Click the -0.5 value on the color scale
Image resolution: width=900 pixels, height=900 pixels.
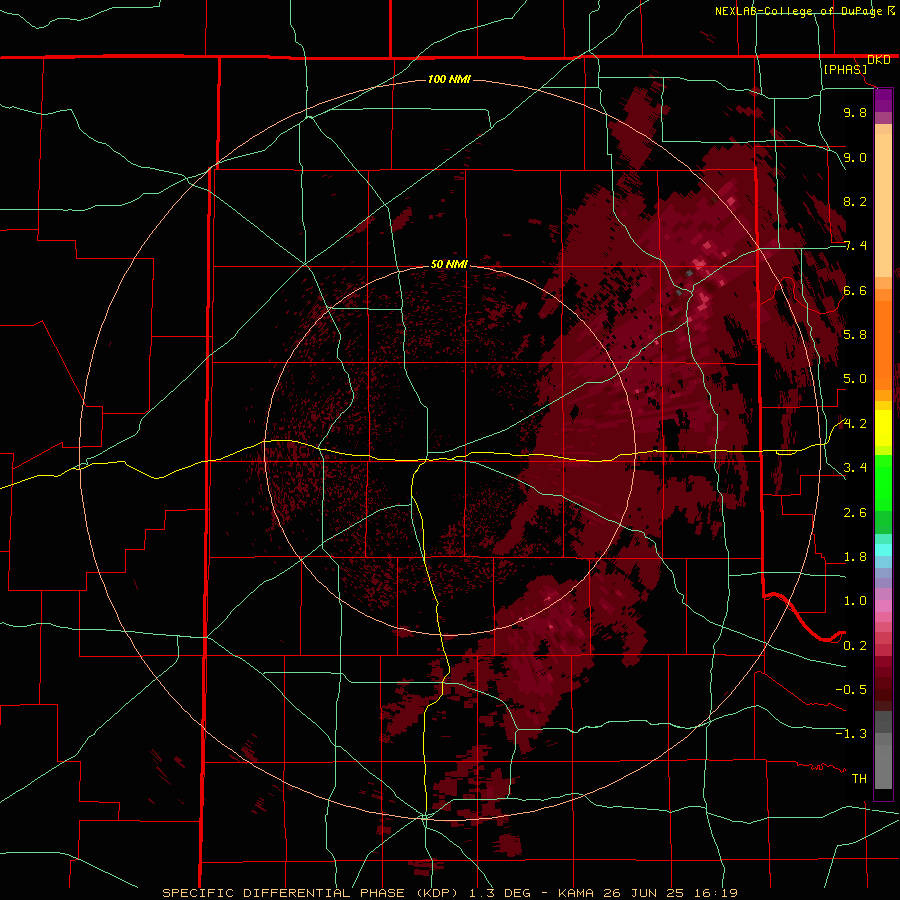(851, 690)
